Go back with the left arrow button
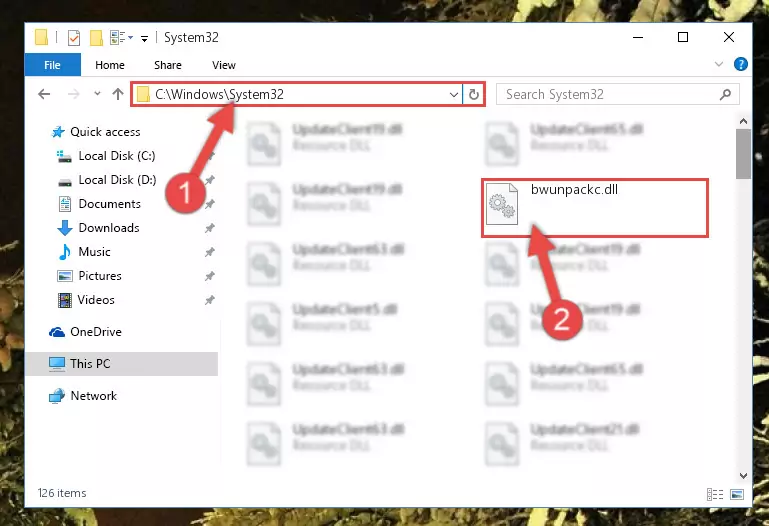Viewport: 769px width, 526px height. (44, 94)
